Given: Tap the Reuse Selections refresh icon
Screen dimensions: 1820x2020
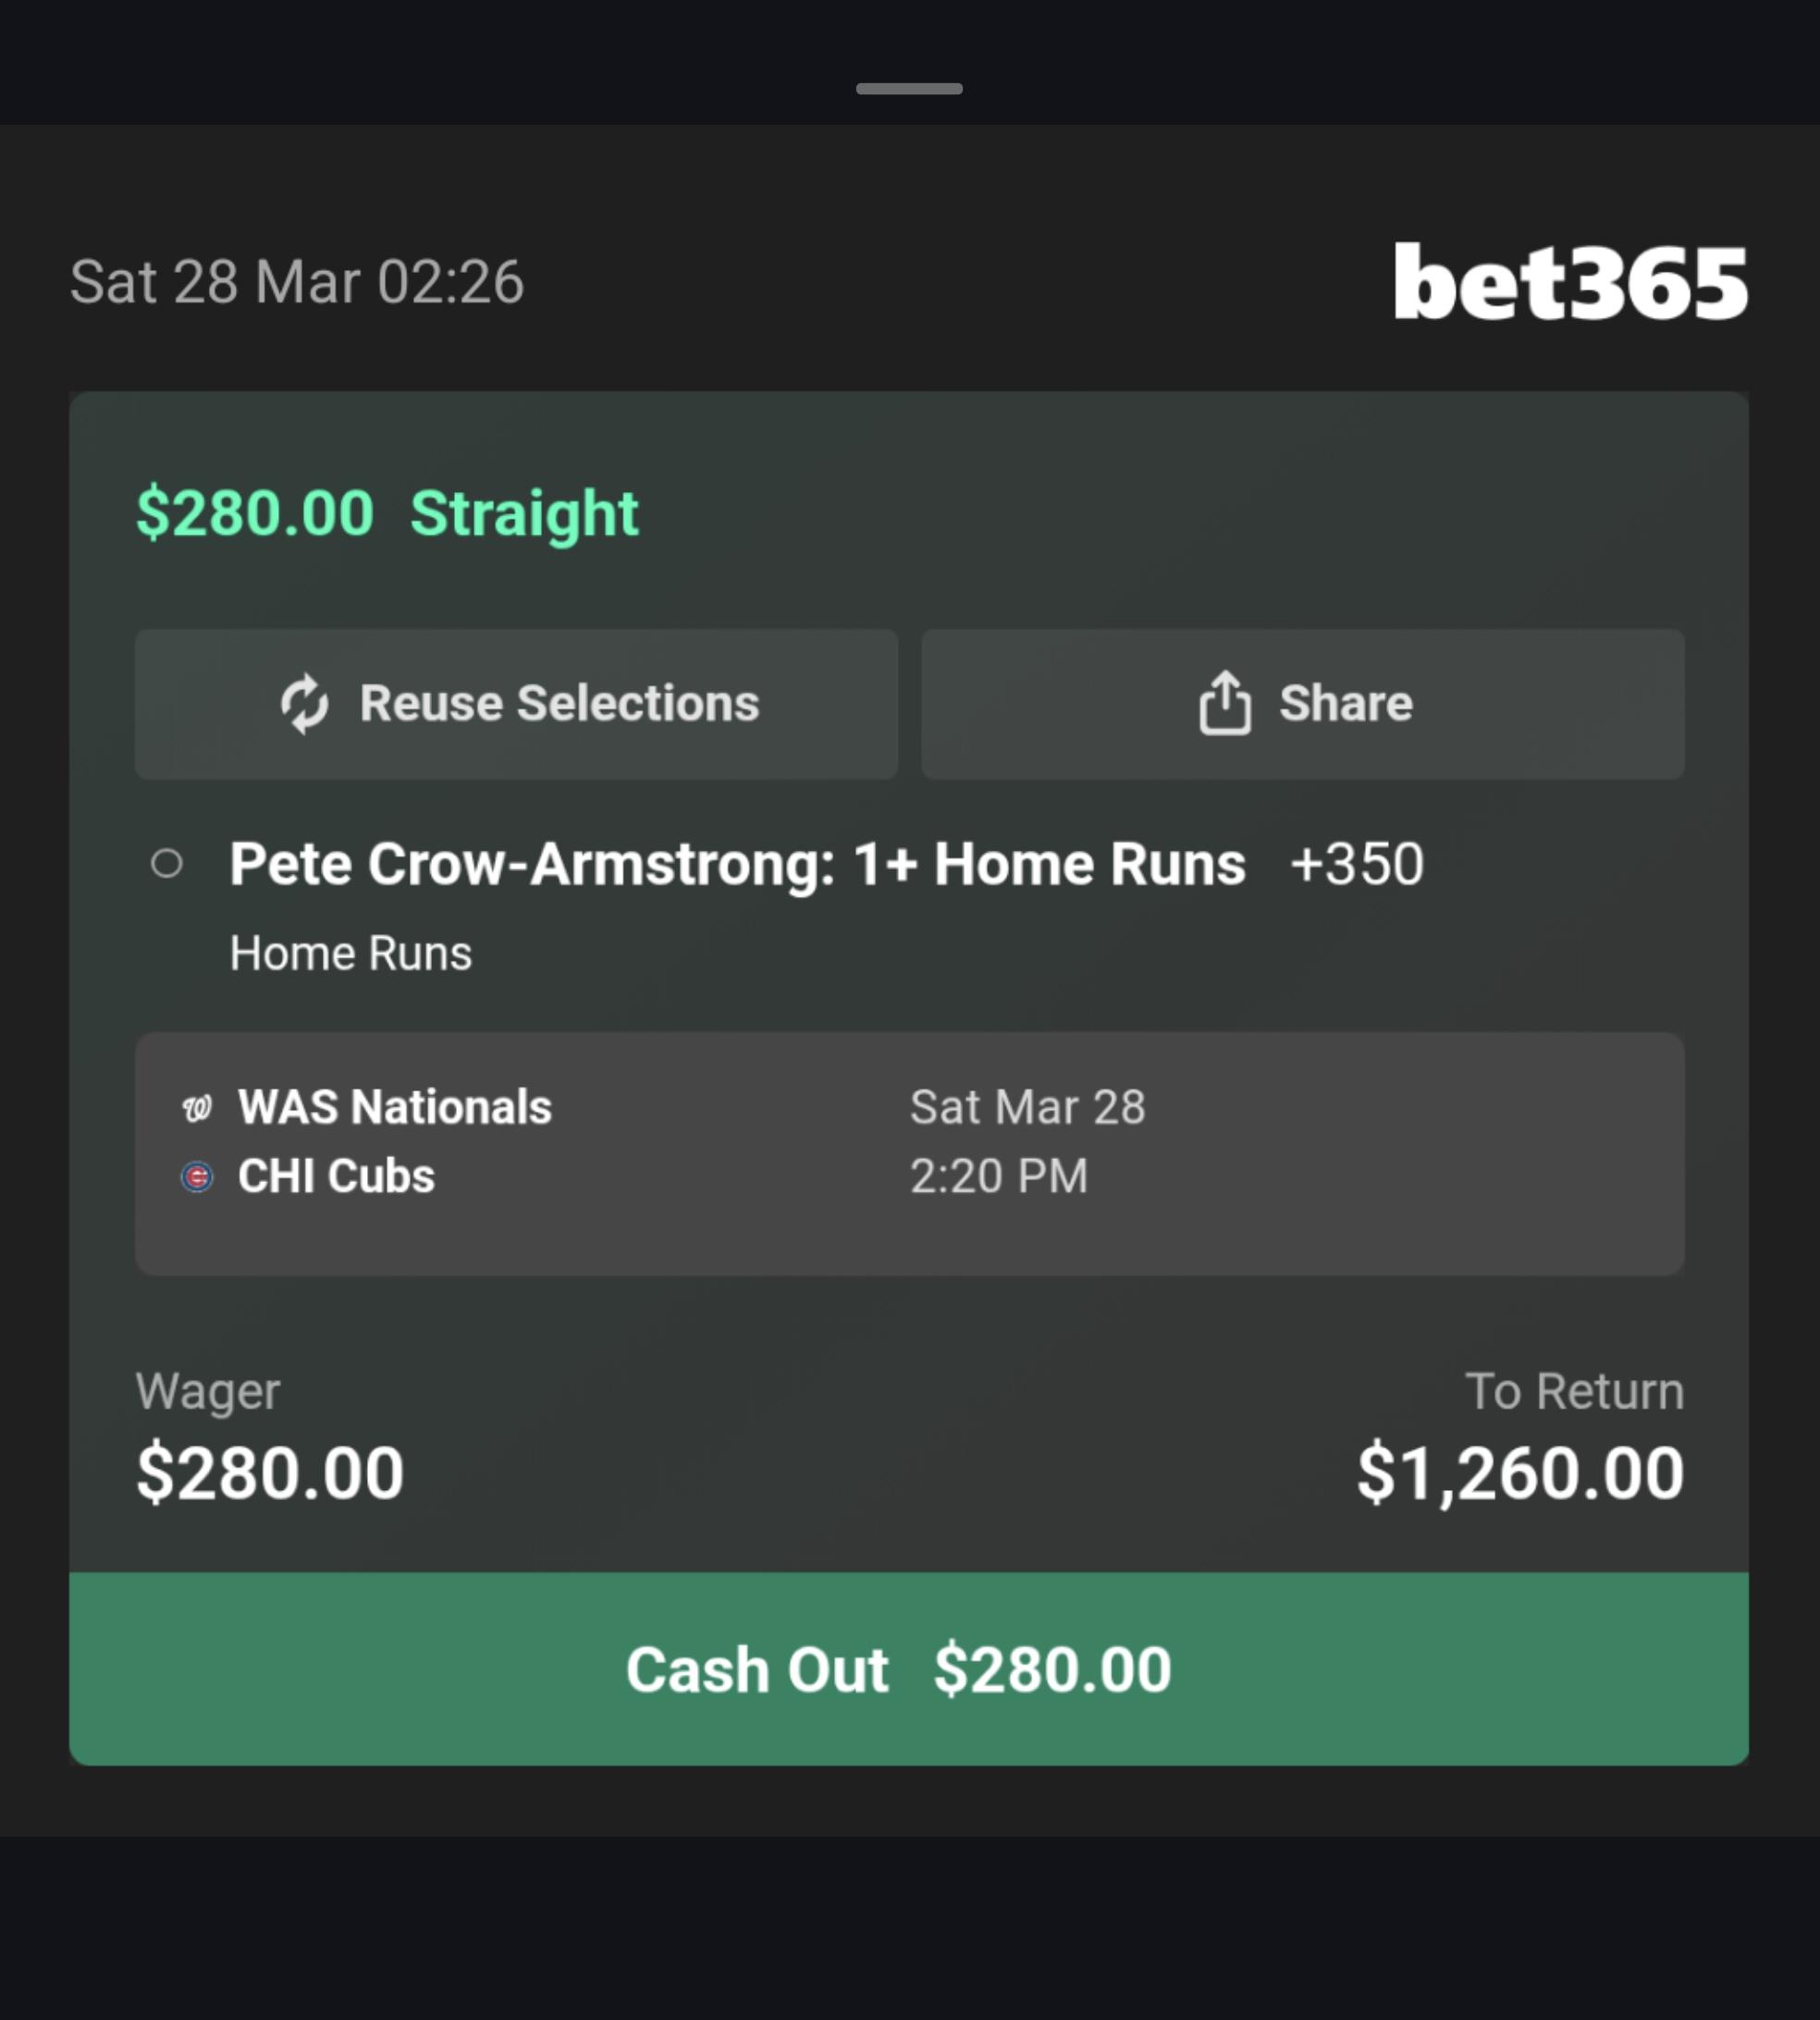Looking at the screenshot, I should pos(304,704).
